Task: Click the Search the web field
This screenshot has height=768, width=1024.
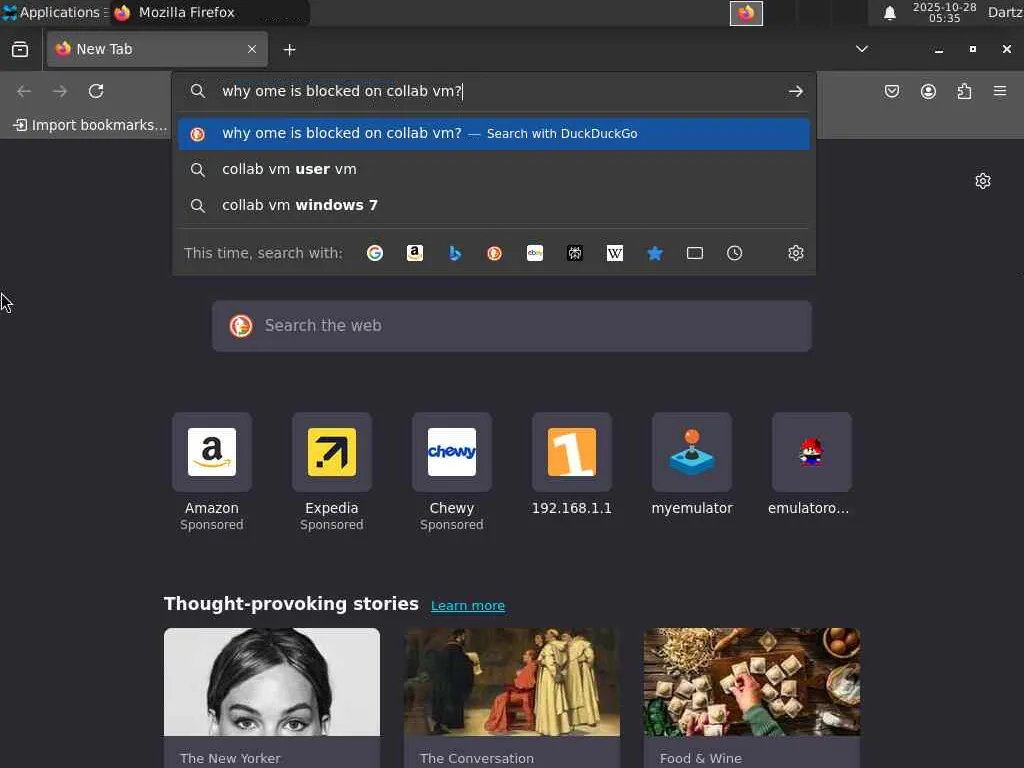Action: (x=512, y=326)
